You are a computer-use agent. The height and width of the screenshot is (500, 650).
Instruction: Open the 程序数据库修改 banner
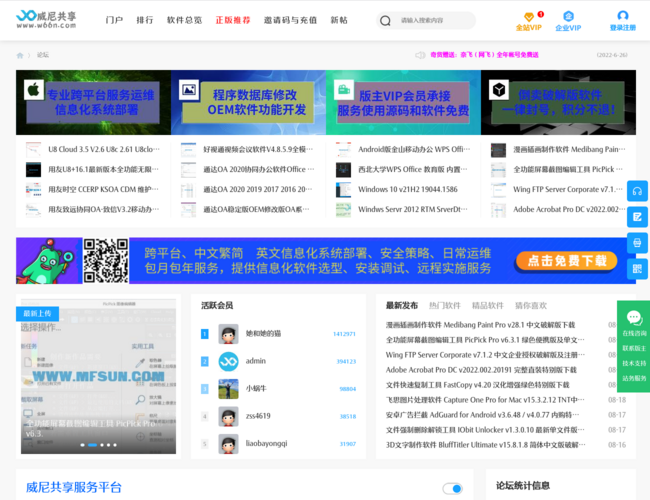tap(248, 102)
